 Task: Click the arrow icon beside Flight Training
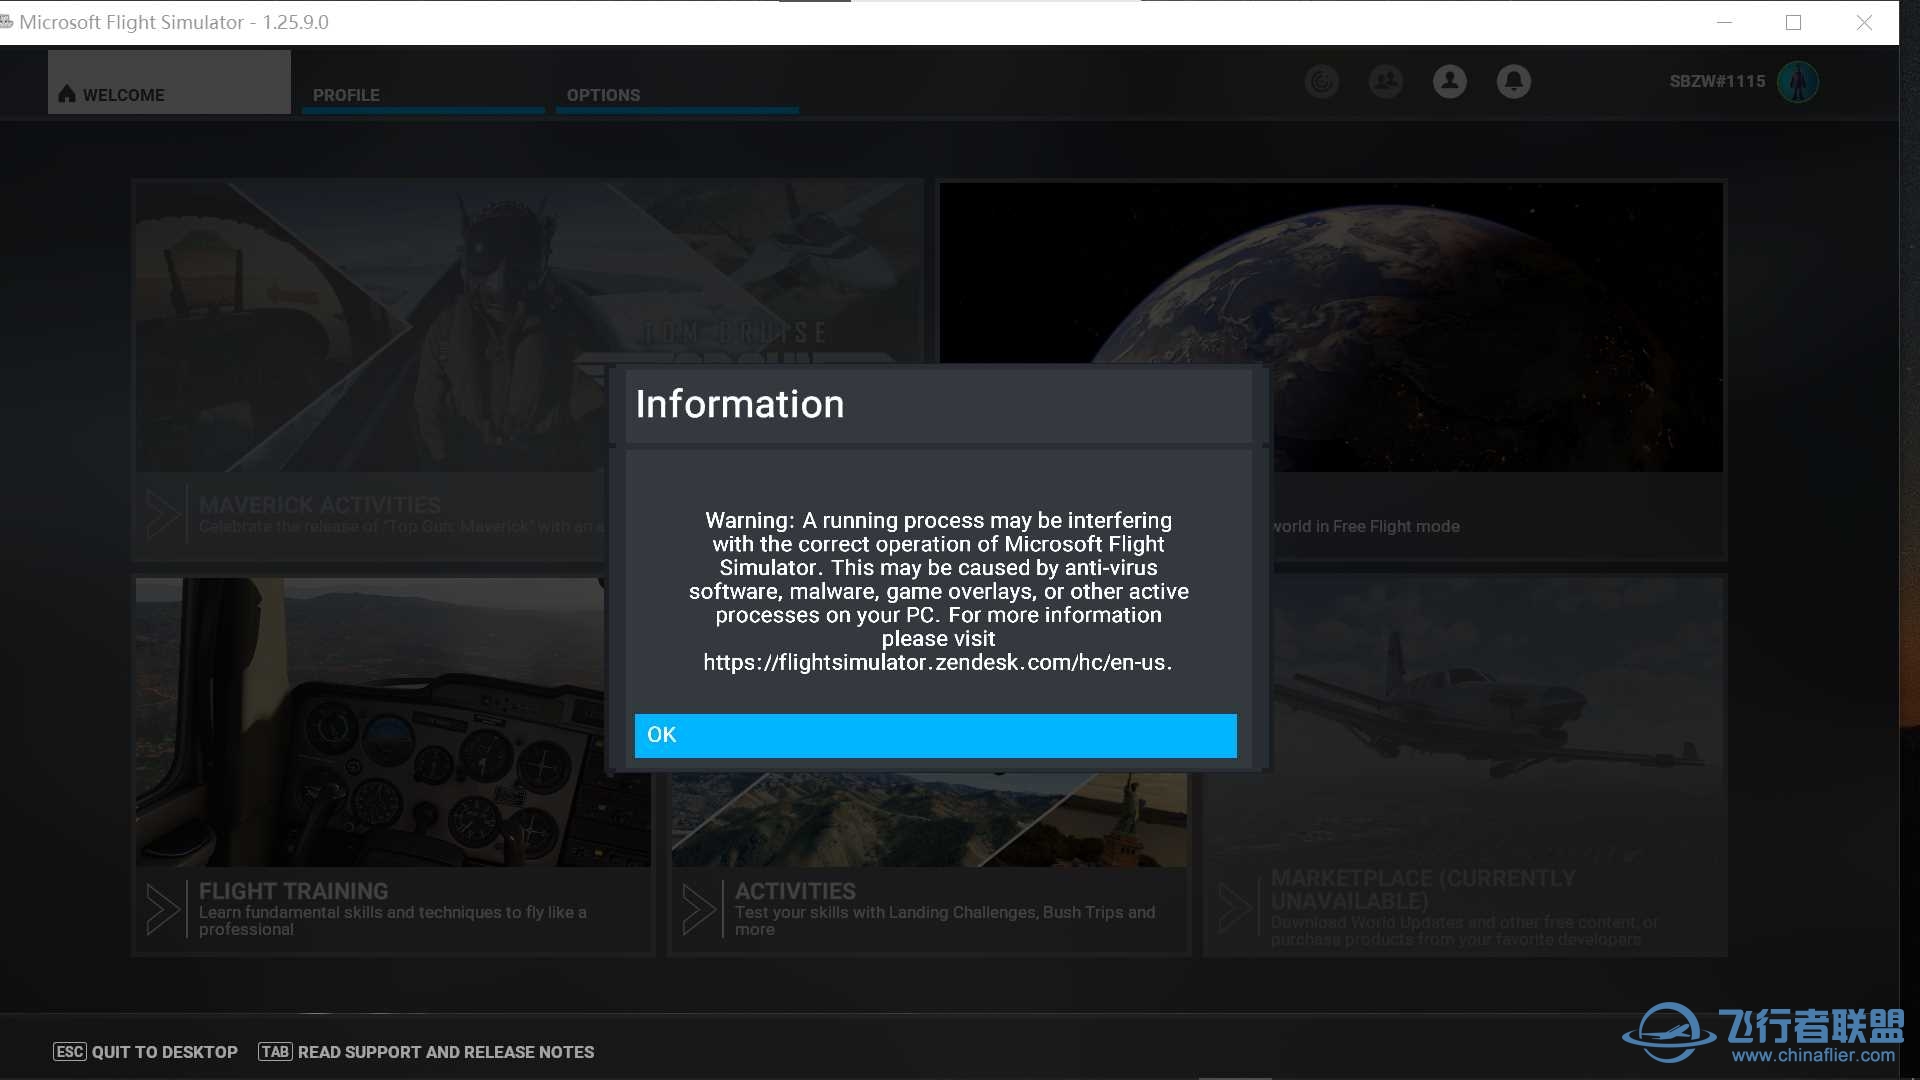point(163,909)
